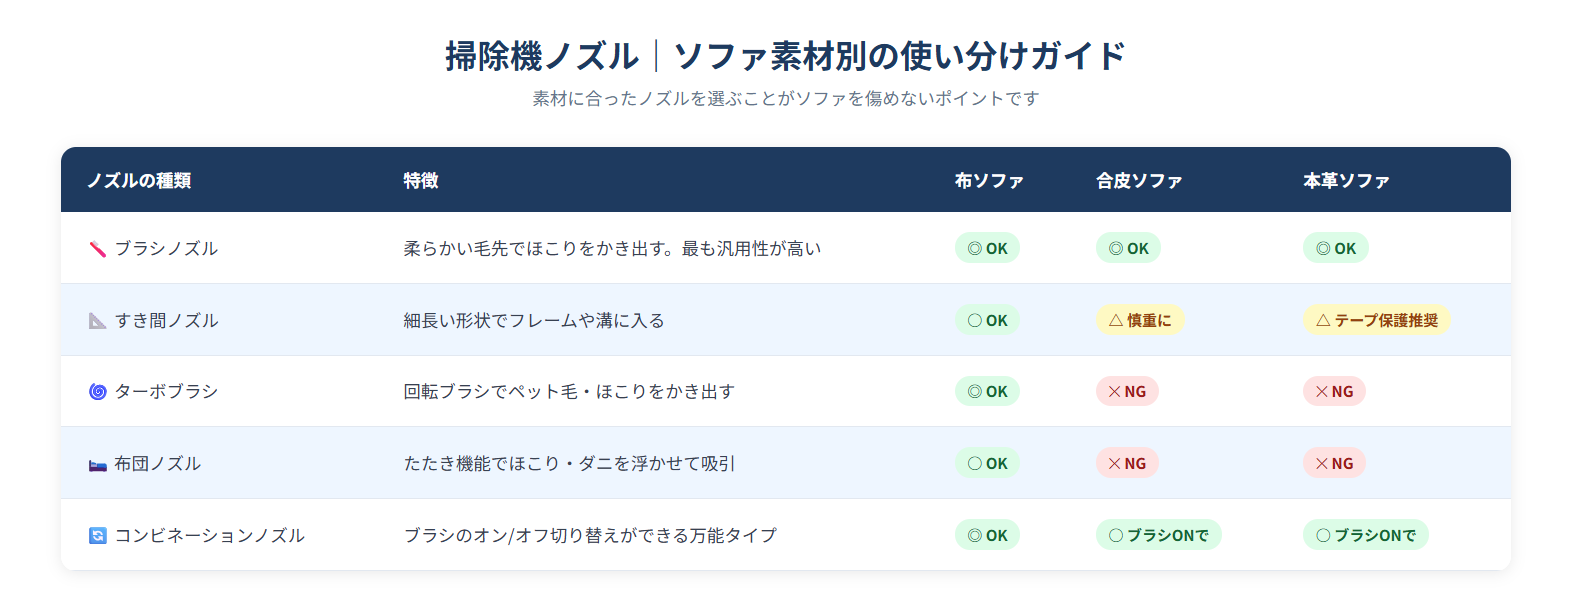
Task: Click the page title heading 掃除機ノズル
Action: pos(542,56)
